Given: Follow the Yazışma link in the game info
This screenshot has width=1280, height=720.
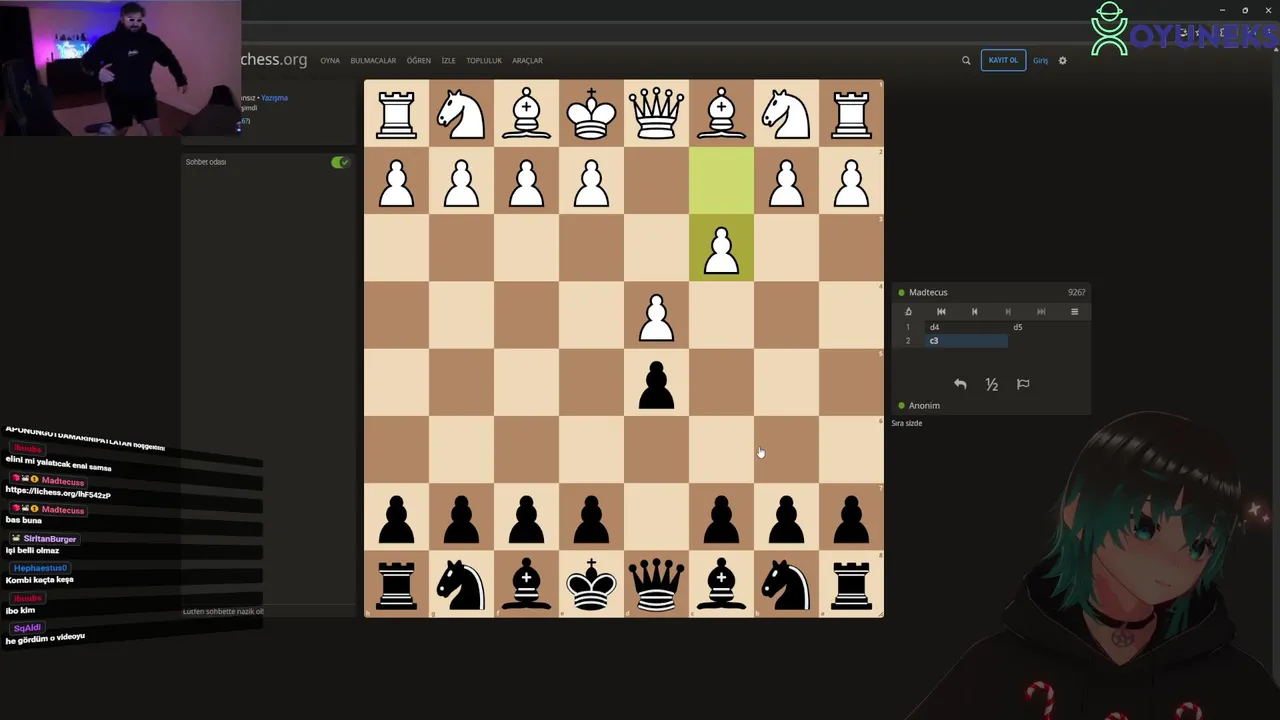Looking at the screenshot, I should (x=275, y=98).
